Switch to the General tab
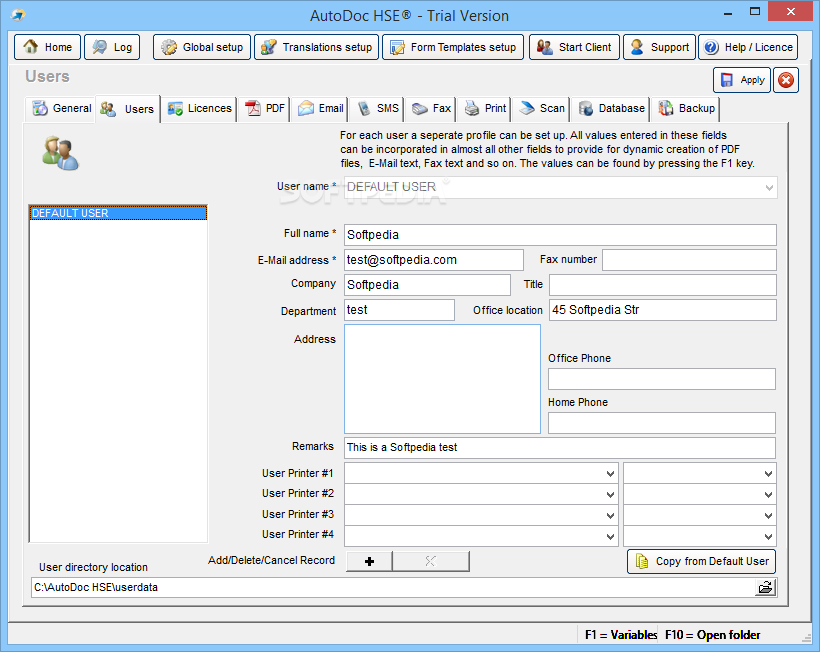This screenshot has width=820, height=652. pos(61,108)
